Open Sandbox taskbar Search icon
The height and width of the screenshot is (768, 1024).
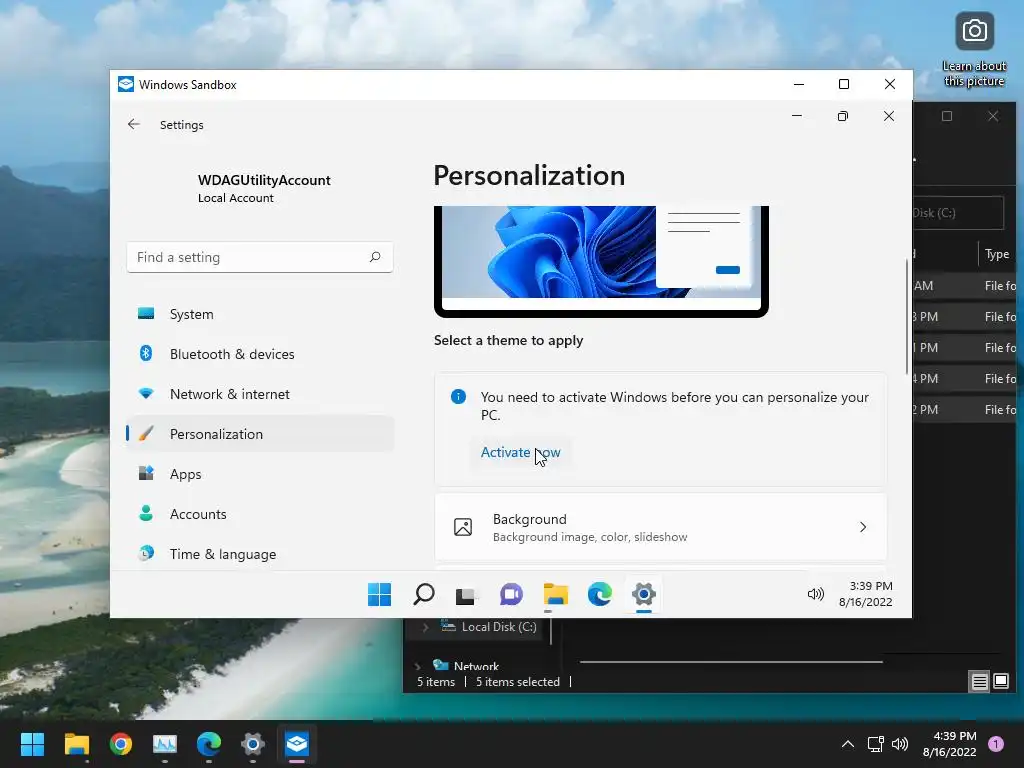pos(424,594)
